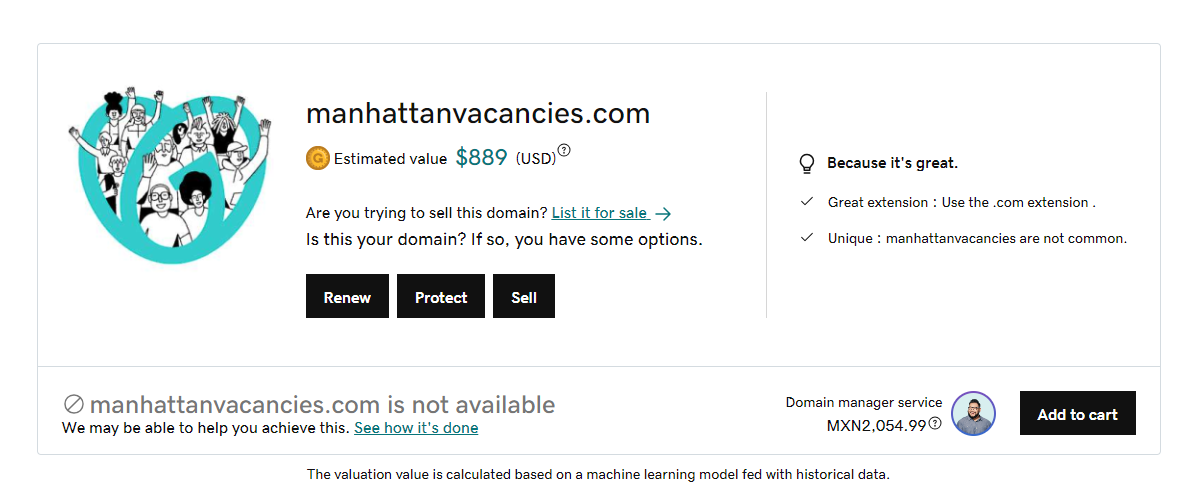Image resolution: width=1202 pixels, height=504 pixels.
Task: Click the help icon next to MXN2,054.99
Action: pyautogui.click(x=935, y=424)
